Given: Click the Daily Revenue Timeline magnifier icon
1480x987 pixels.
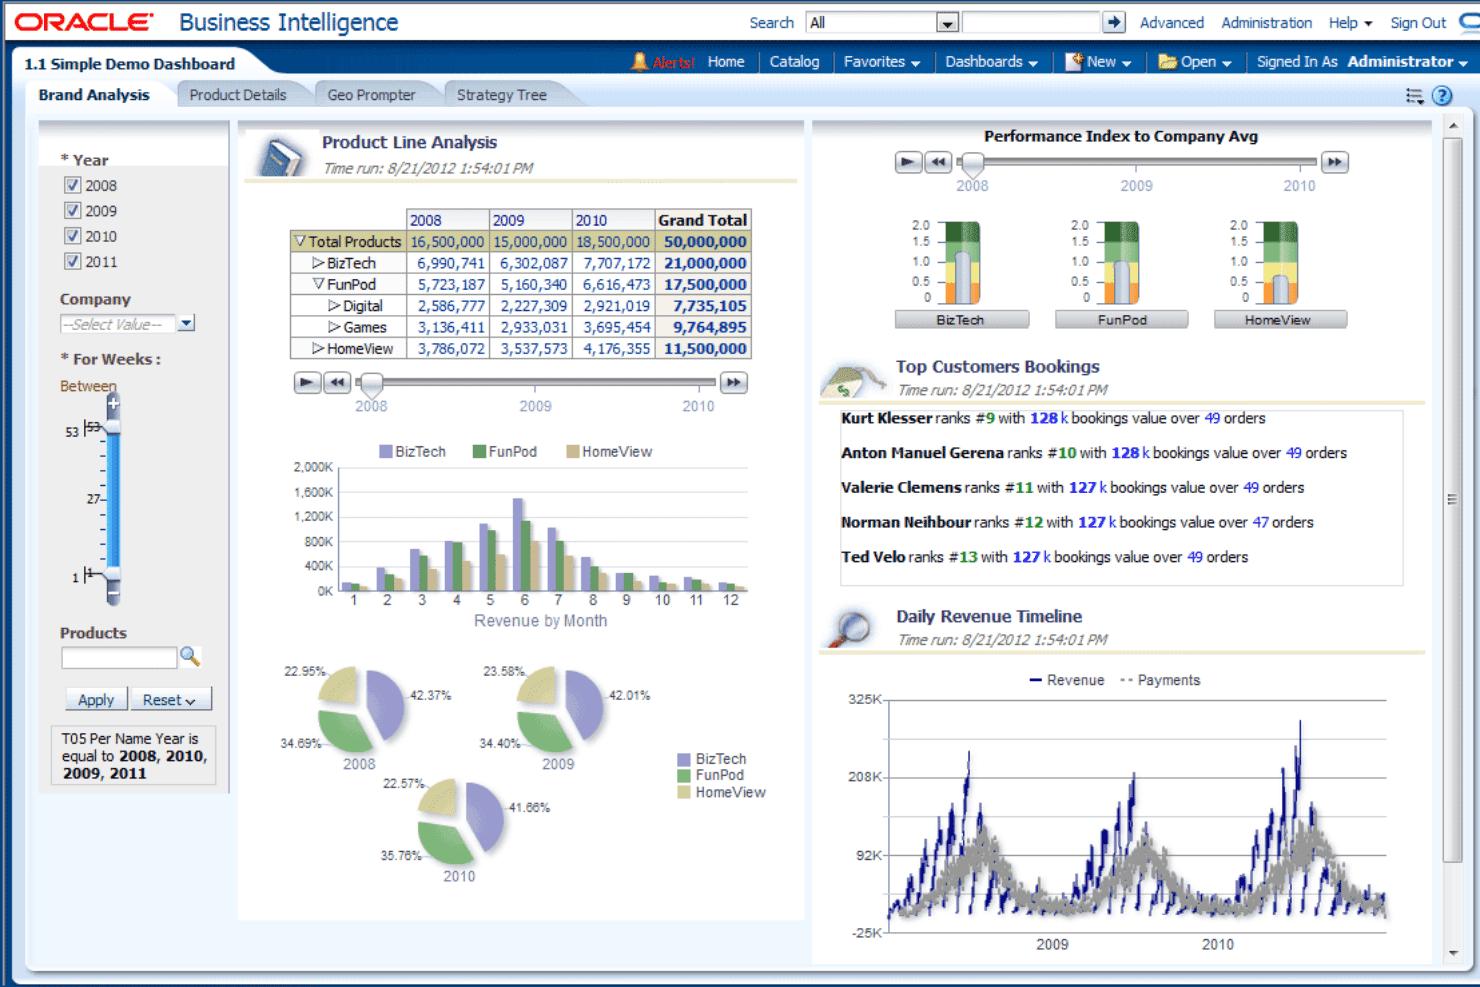Looking at the screenshot, I should coord(850,629).
